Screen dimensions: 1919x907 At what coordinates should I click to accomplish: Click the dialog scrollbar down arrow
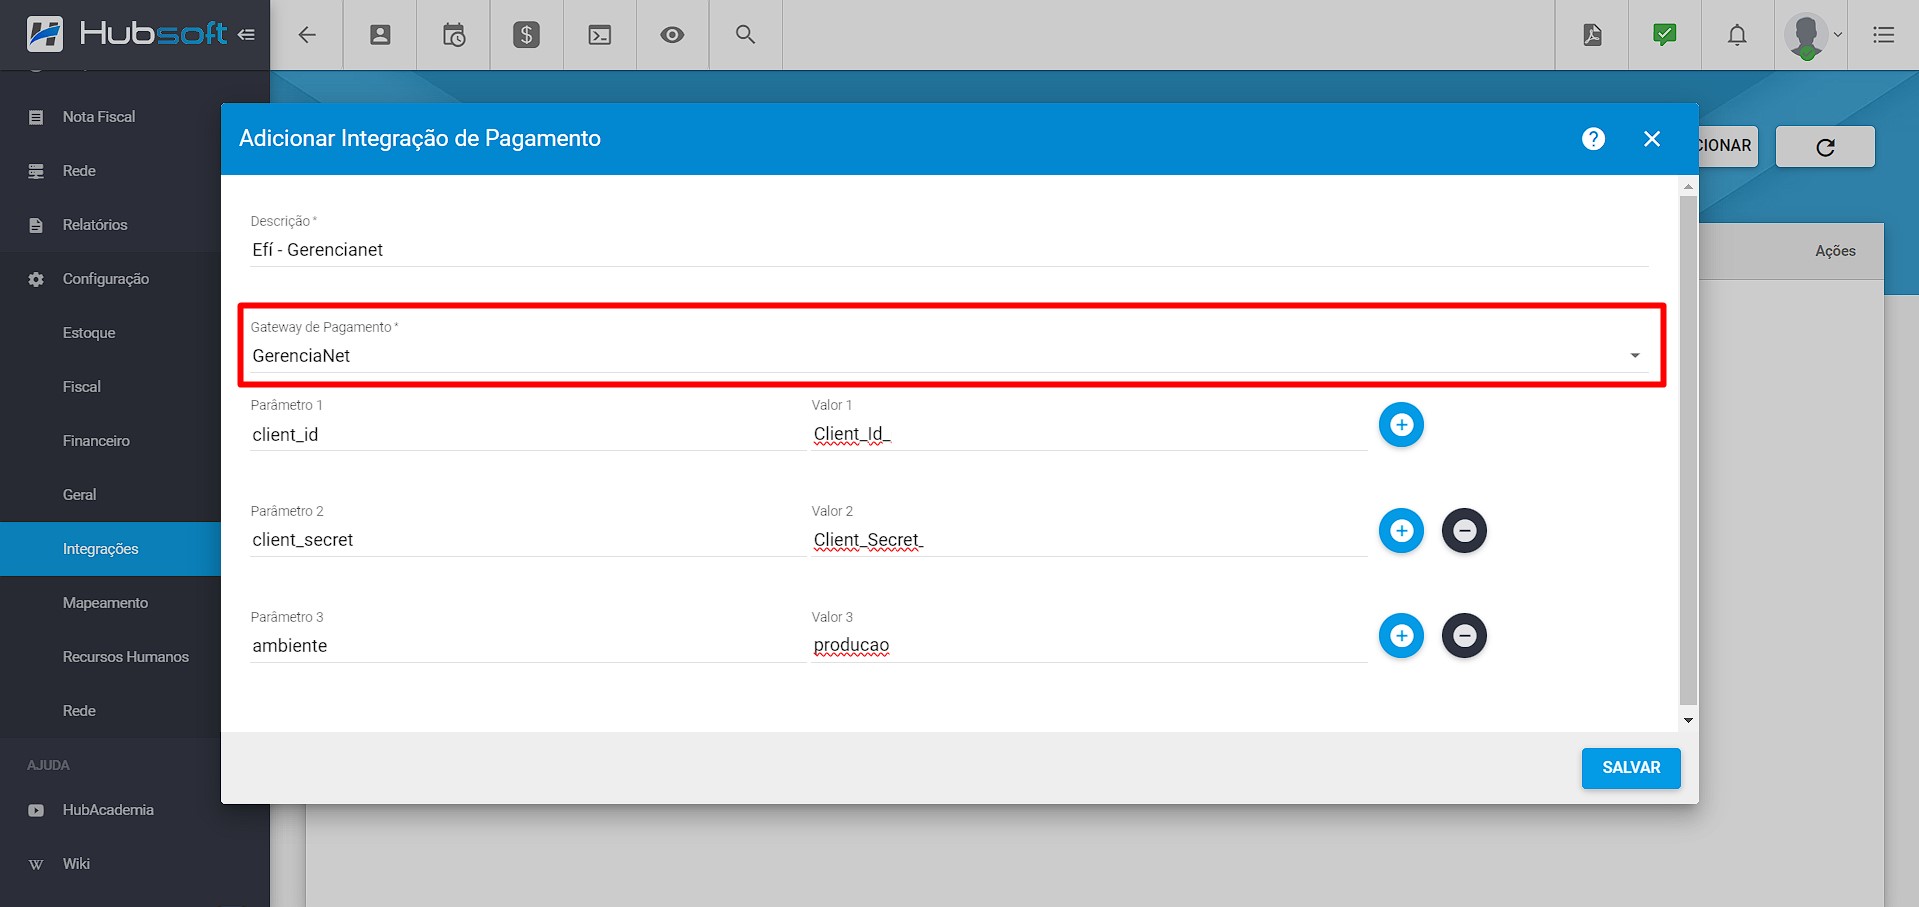1688,721
